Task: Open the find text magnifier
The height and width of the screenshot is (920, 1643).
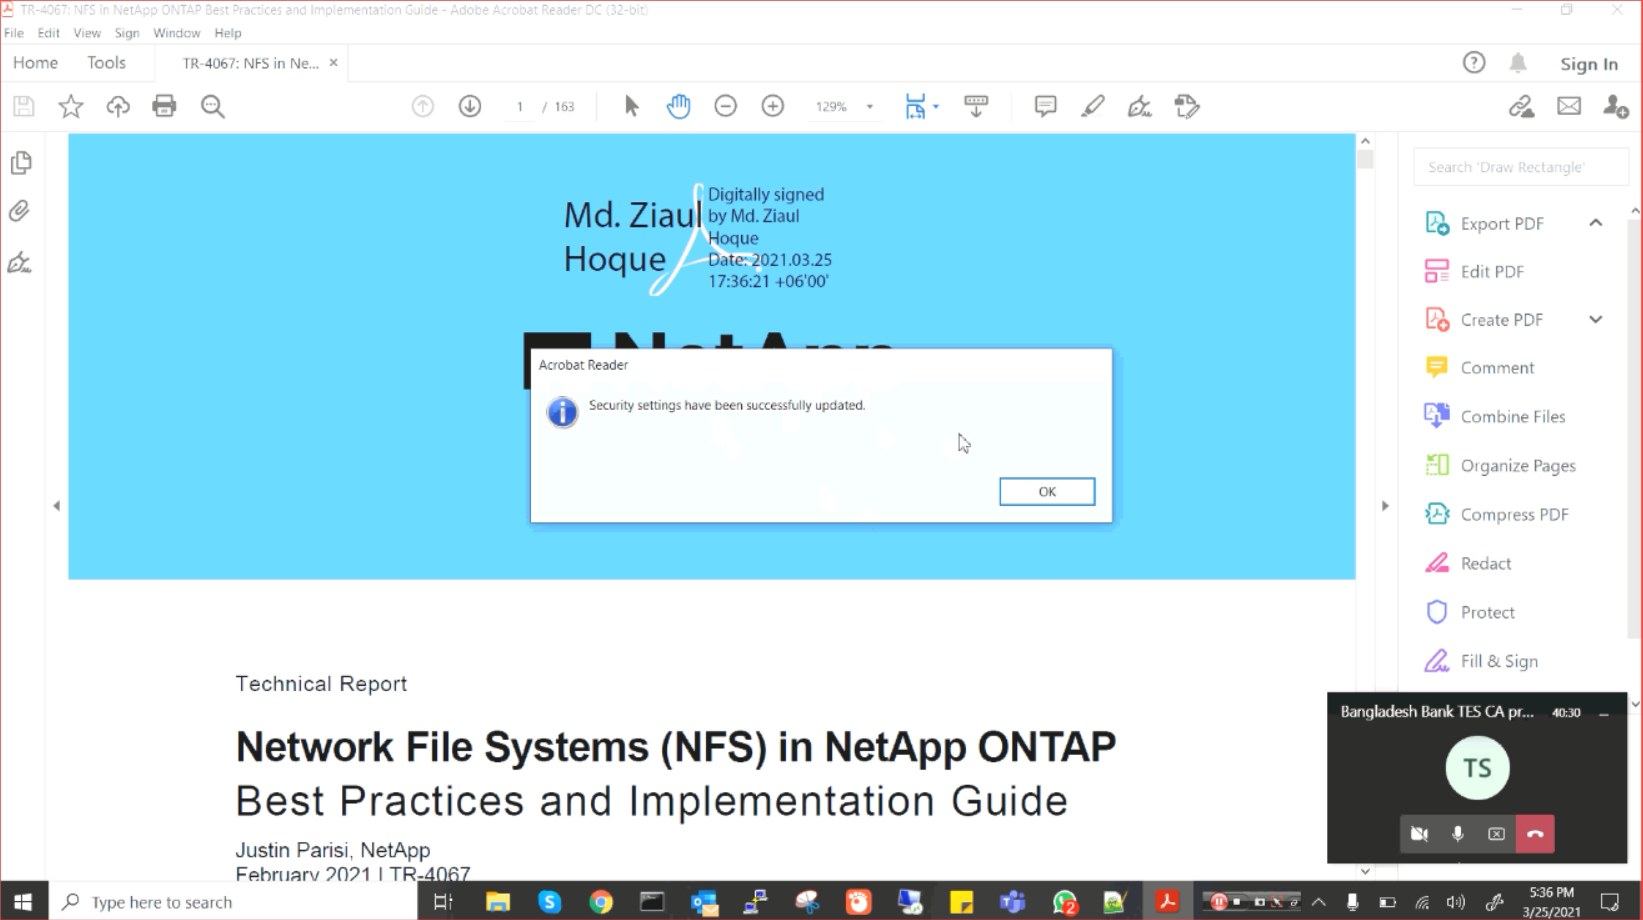Action: click(x=212, y=106)
